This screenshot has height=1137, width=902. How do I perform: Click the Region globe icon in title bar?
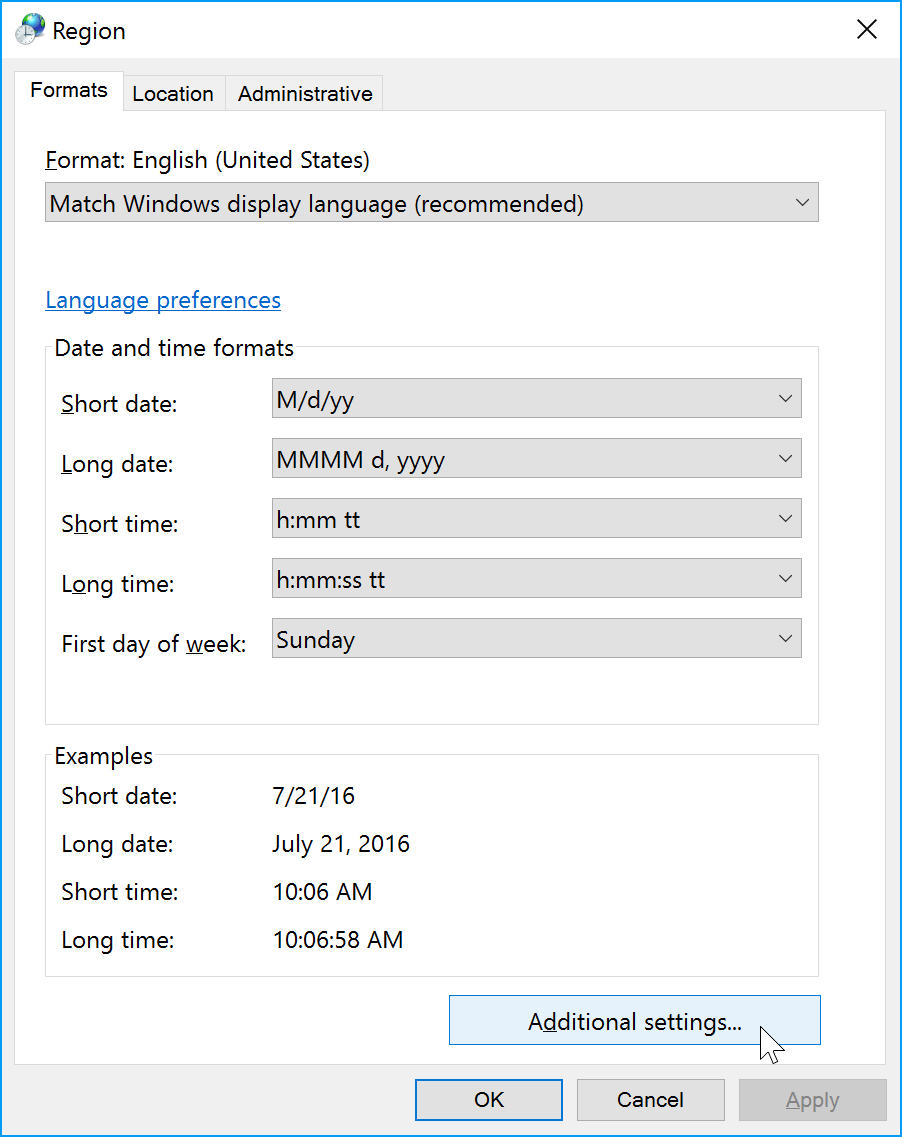(x=29, y=29)
